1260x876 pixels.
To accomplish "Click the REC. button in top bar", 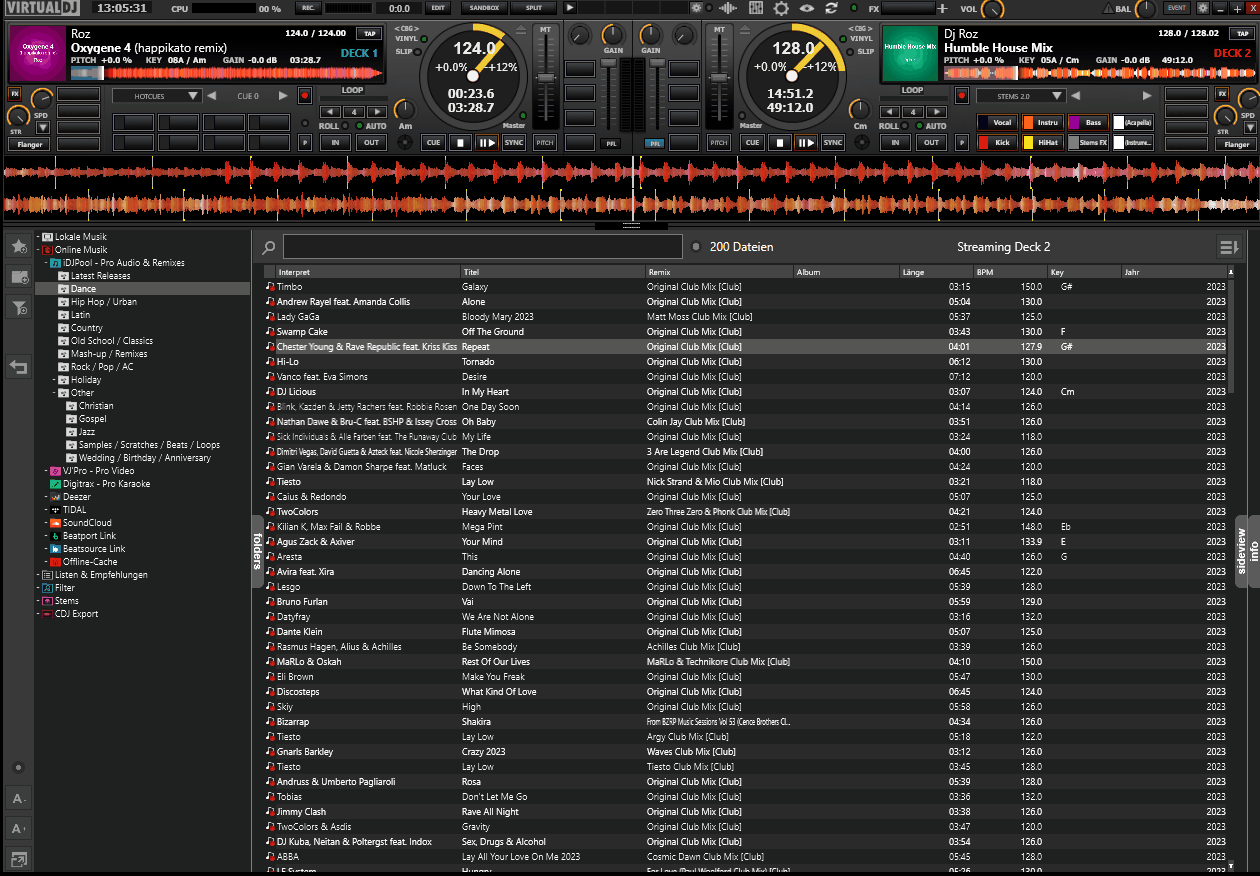I will (x=308, y=8).
